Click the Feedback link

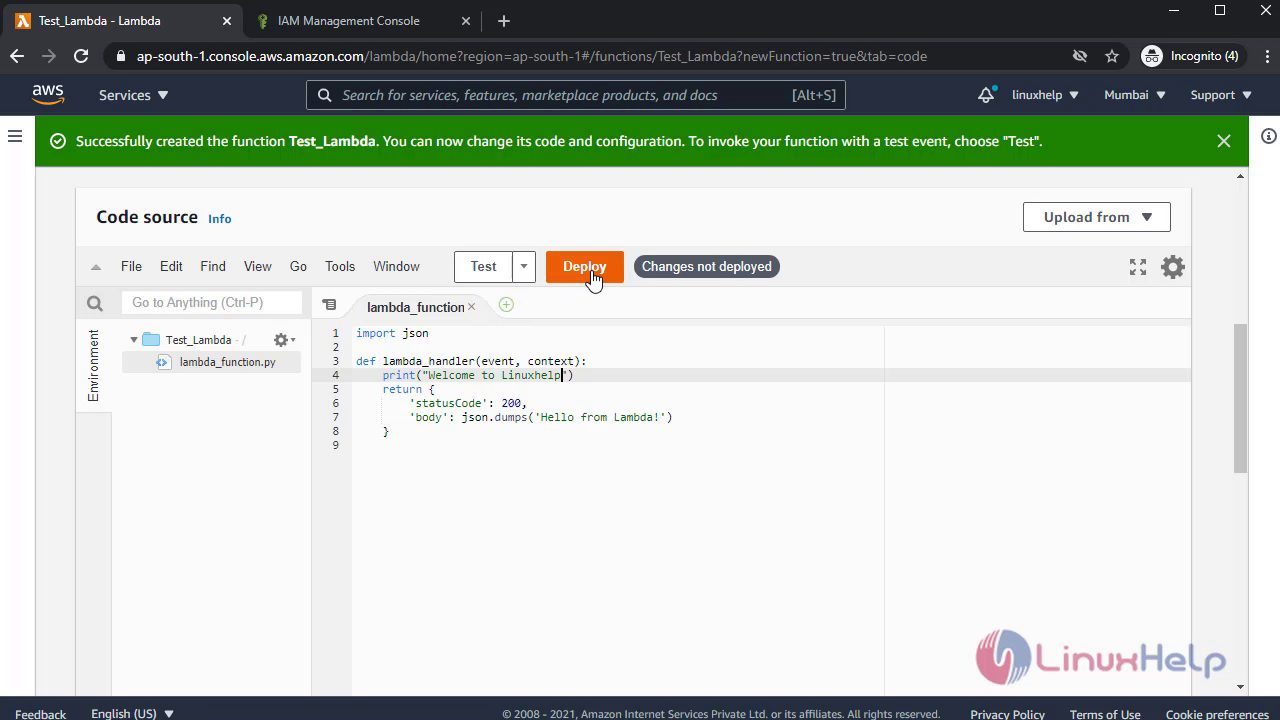coord(41,713)
